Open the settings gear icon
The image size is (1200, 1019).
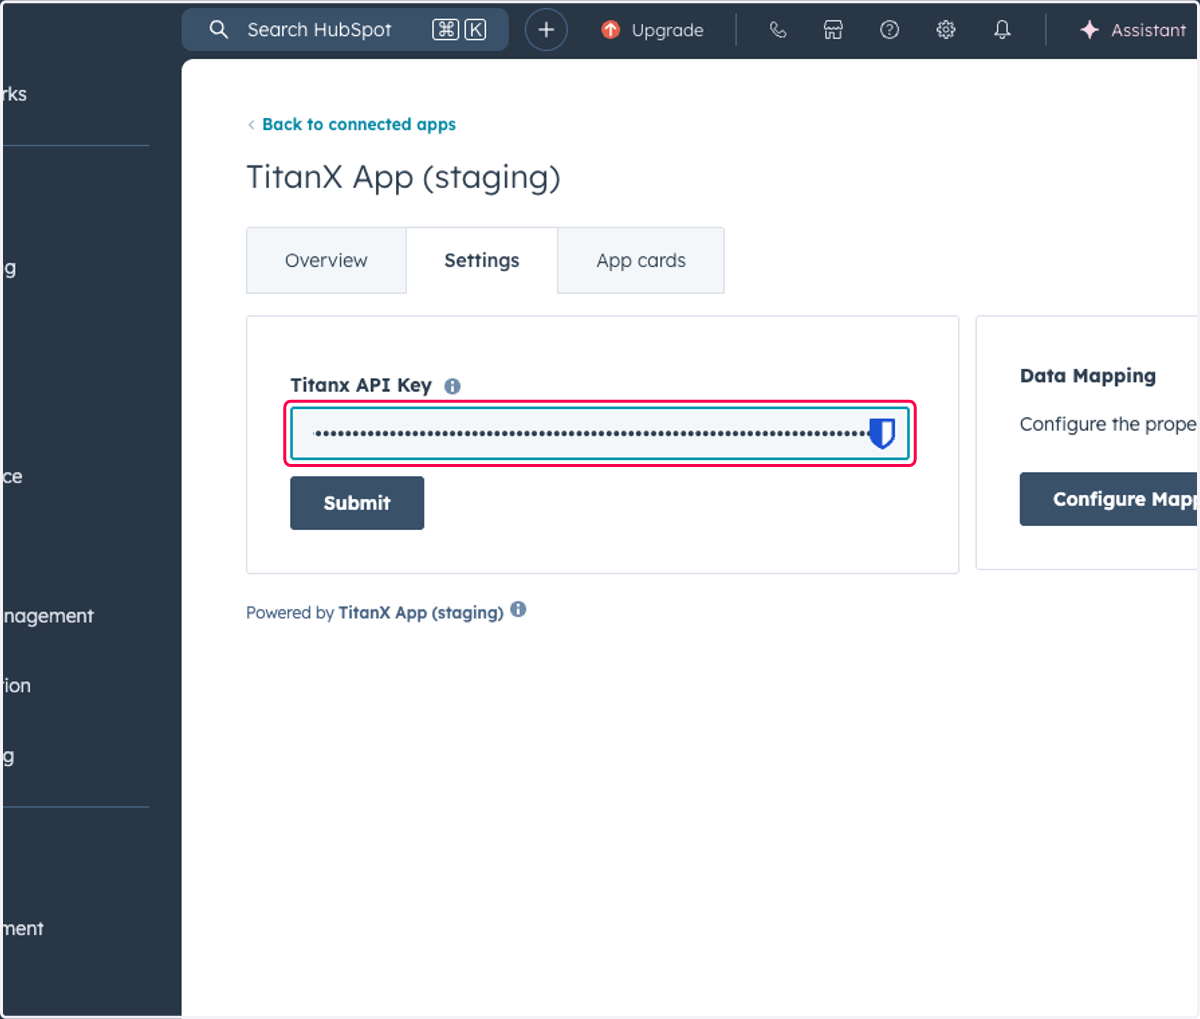point(946,30)
